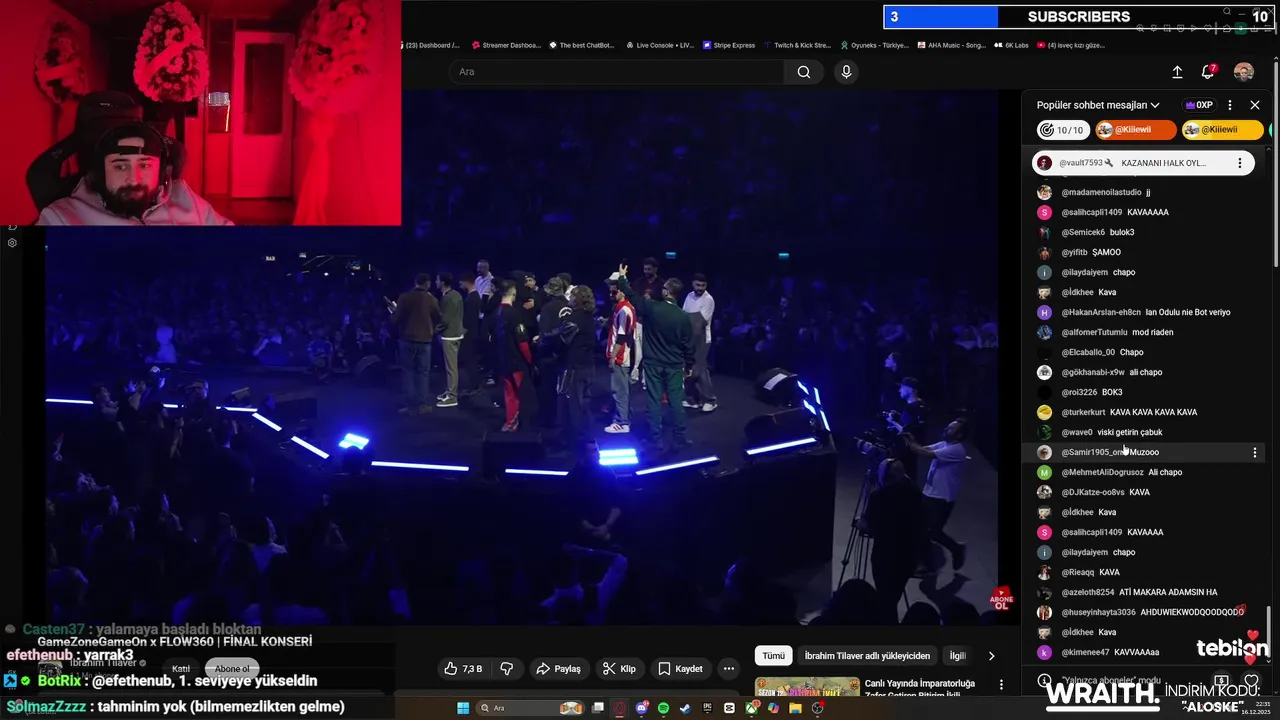This screenshot has width=1280, height=720.
Task: Click @HakanArslan-eh8cn chat message
Action: tap(1145, 312)
